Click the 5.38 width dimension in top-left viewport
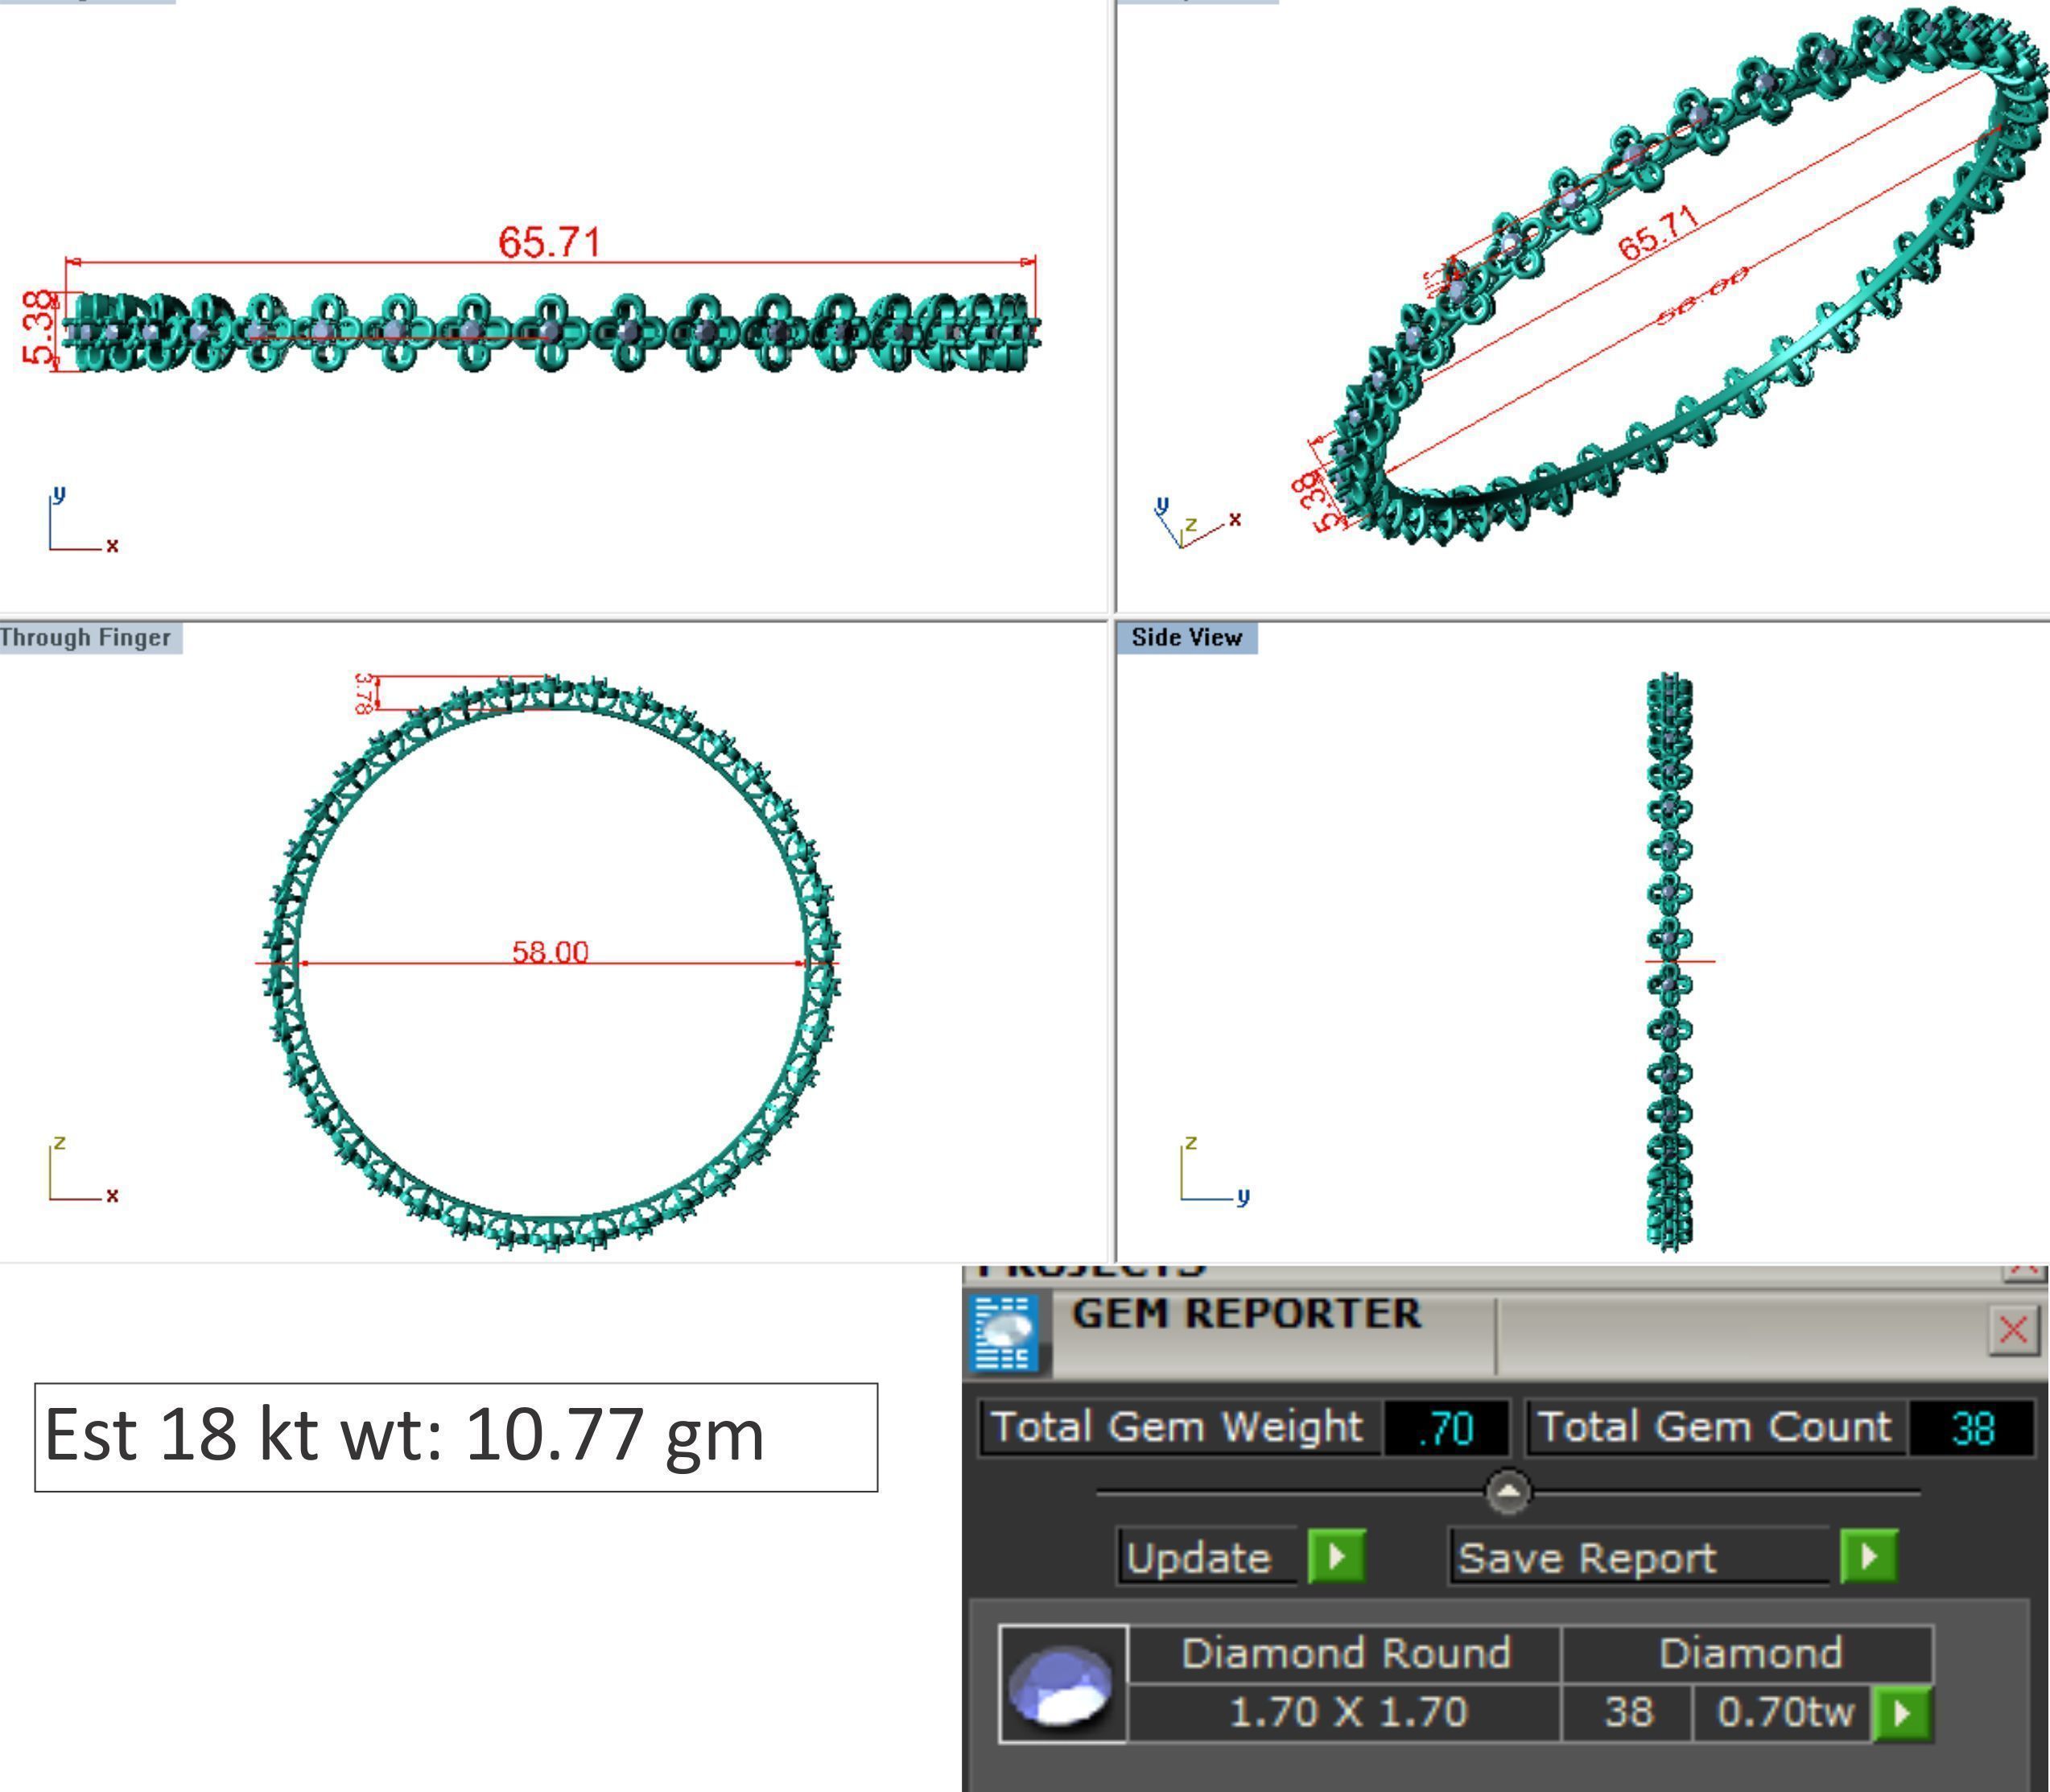 coord(36,328)
